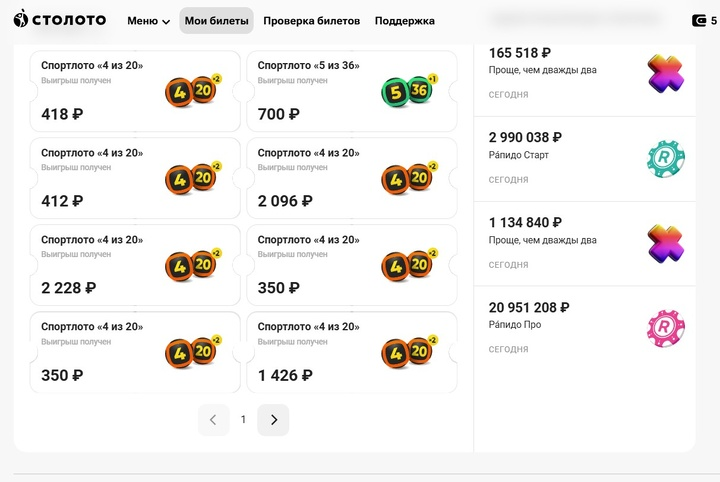Open the Поддержка link
The height and width of the screenshot is (482, 720).
click(405, 21)
